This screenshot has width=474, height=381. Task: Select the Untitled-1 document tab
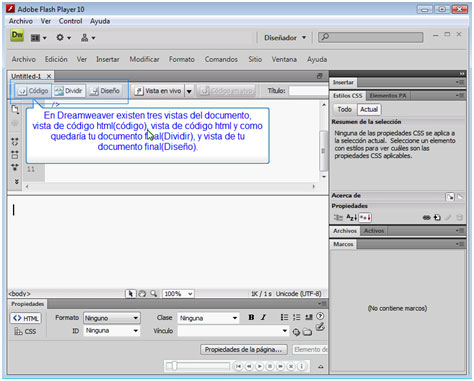[x=26, y=76]
